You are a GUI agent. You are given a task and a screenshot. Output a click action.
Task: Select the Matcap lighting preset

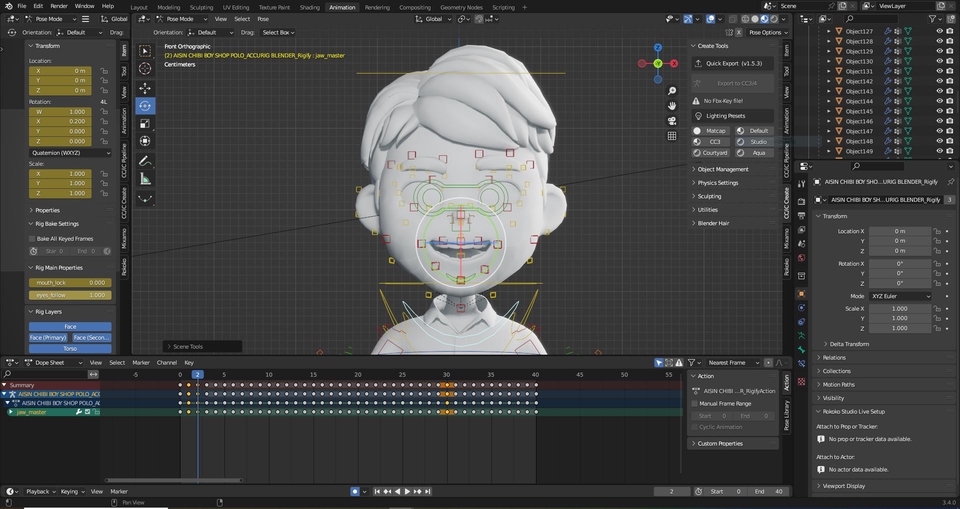[711, 130]
